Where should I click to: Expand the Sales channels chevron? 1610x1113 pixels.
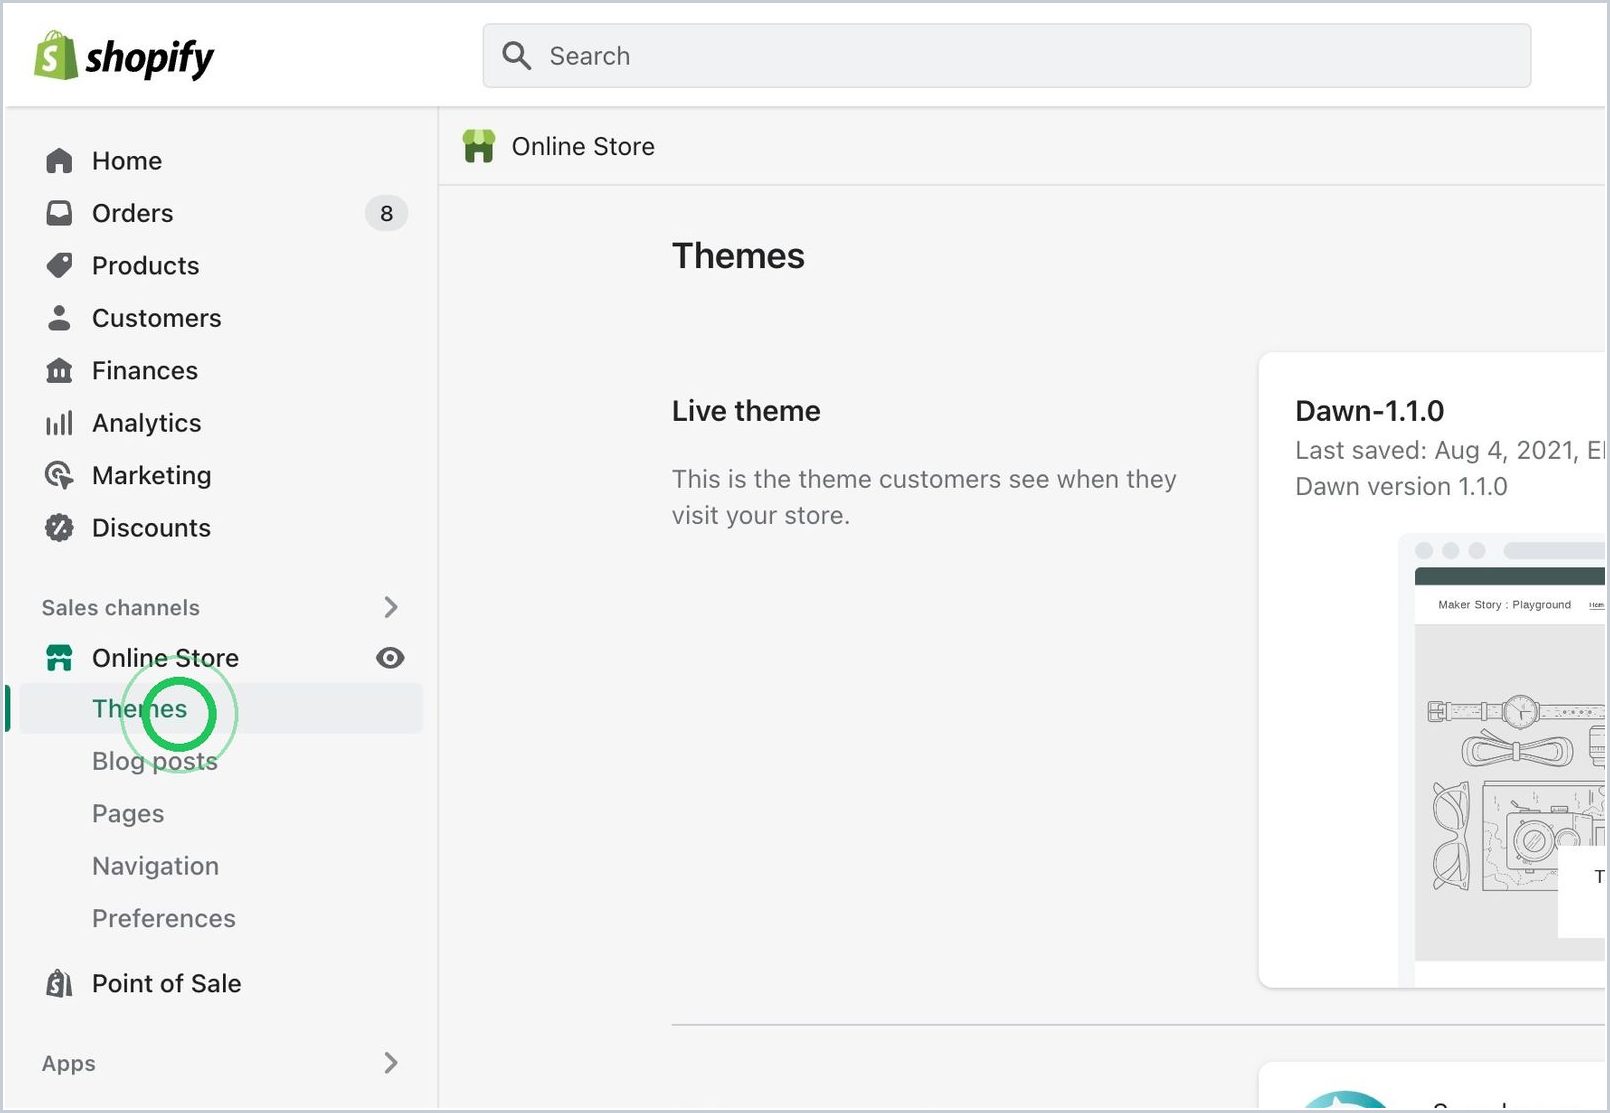[391, 607]
